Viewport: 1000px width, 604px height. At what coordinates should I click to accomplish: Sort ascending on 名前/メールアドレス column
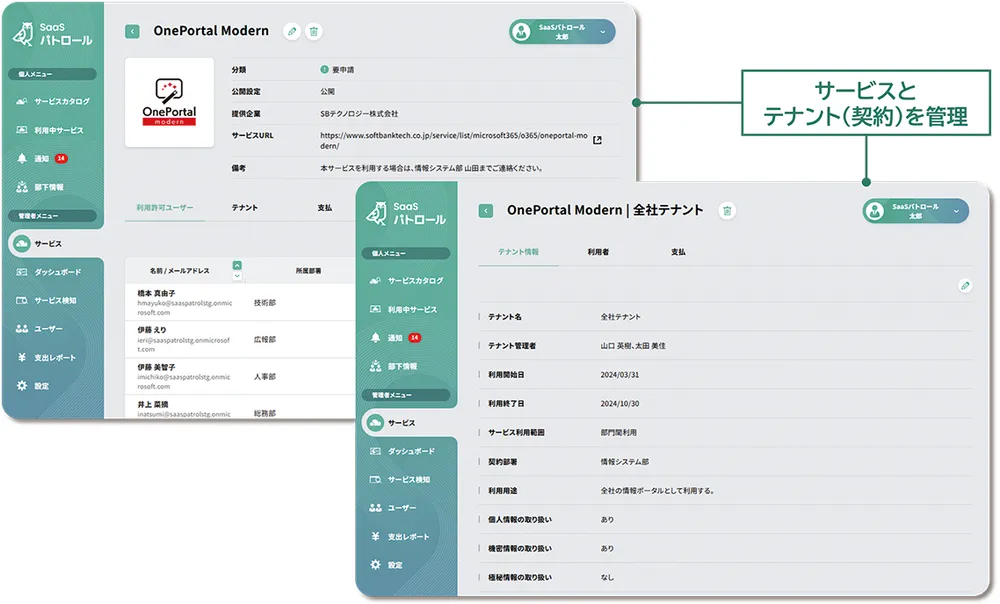pos(237,265)
